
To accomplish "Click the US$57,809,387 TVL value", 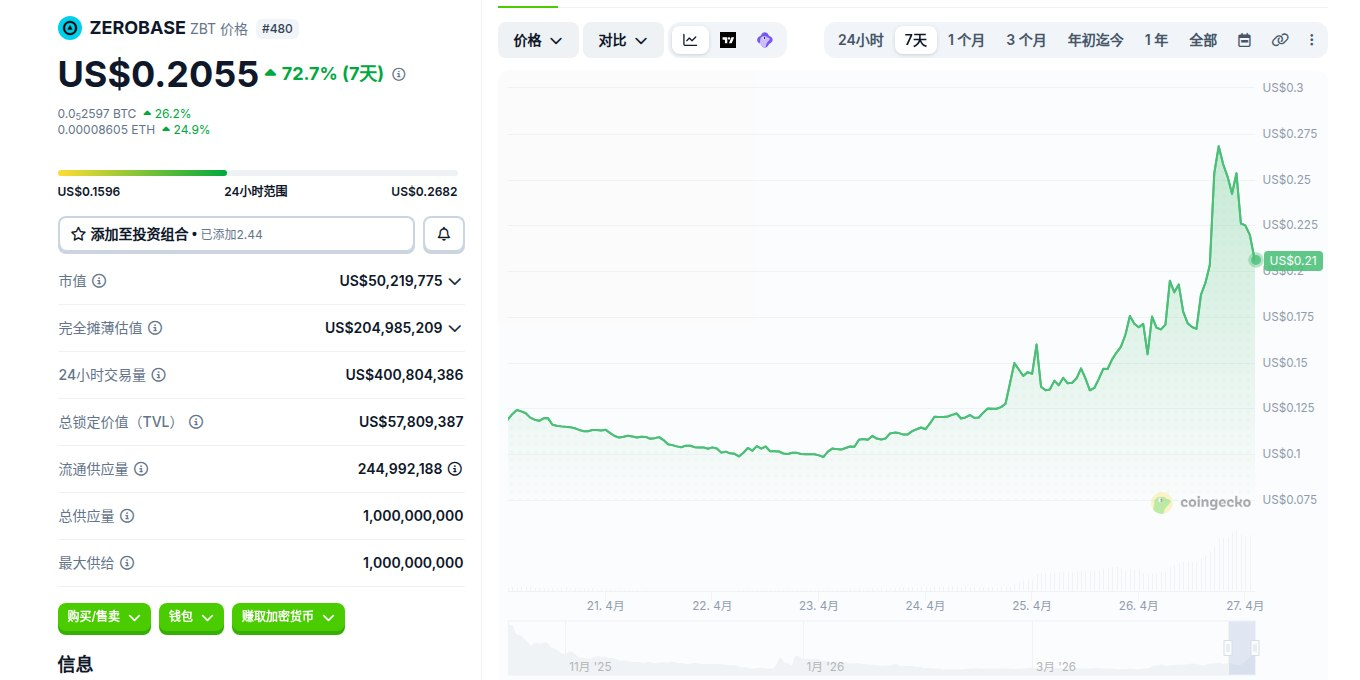I will click(411, 422).
